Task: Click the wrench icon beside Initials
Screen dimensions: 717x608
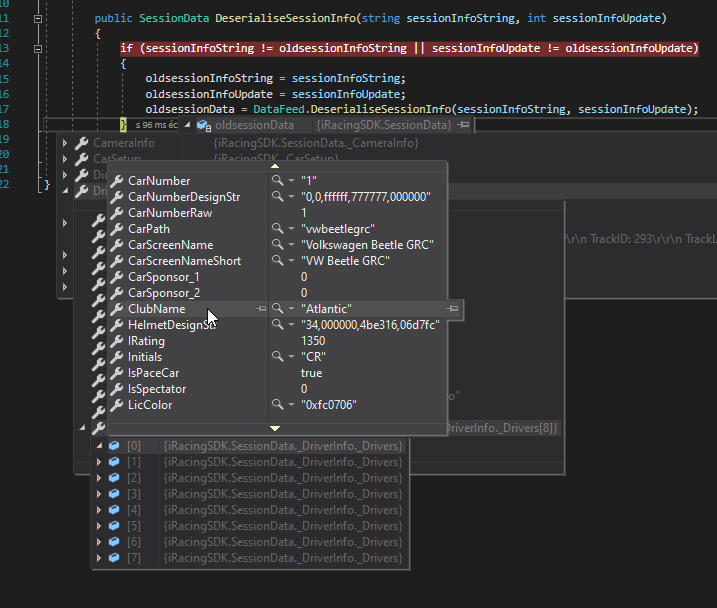Action: click(117, 357)
